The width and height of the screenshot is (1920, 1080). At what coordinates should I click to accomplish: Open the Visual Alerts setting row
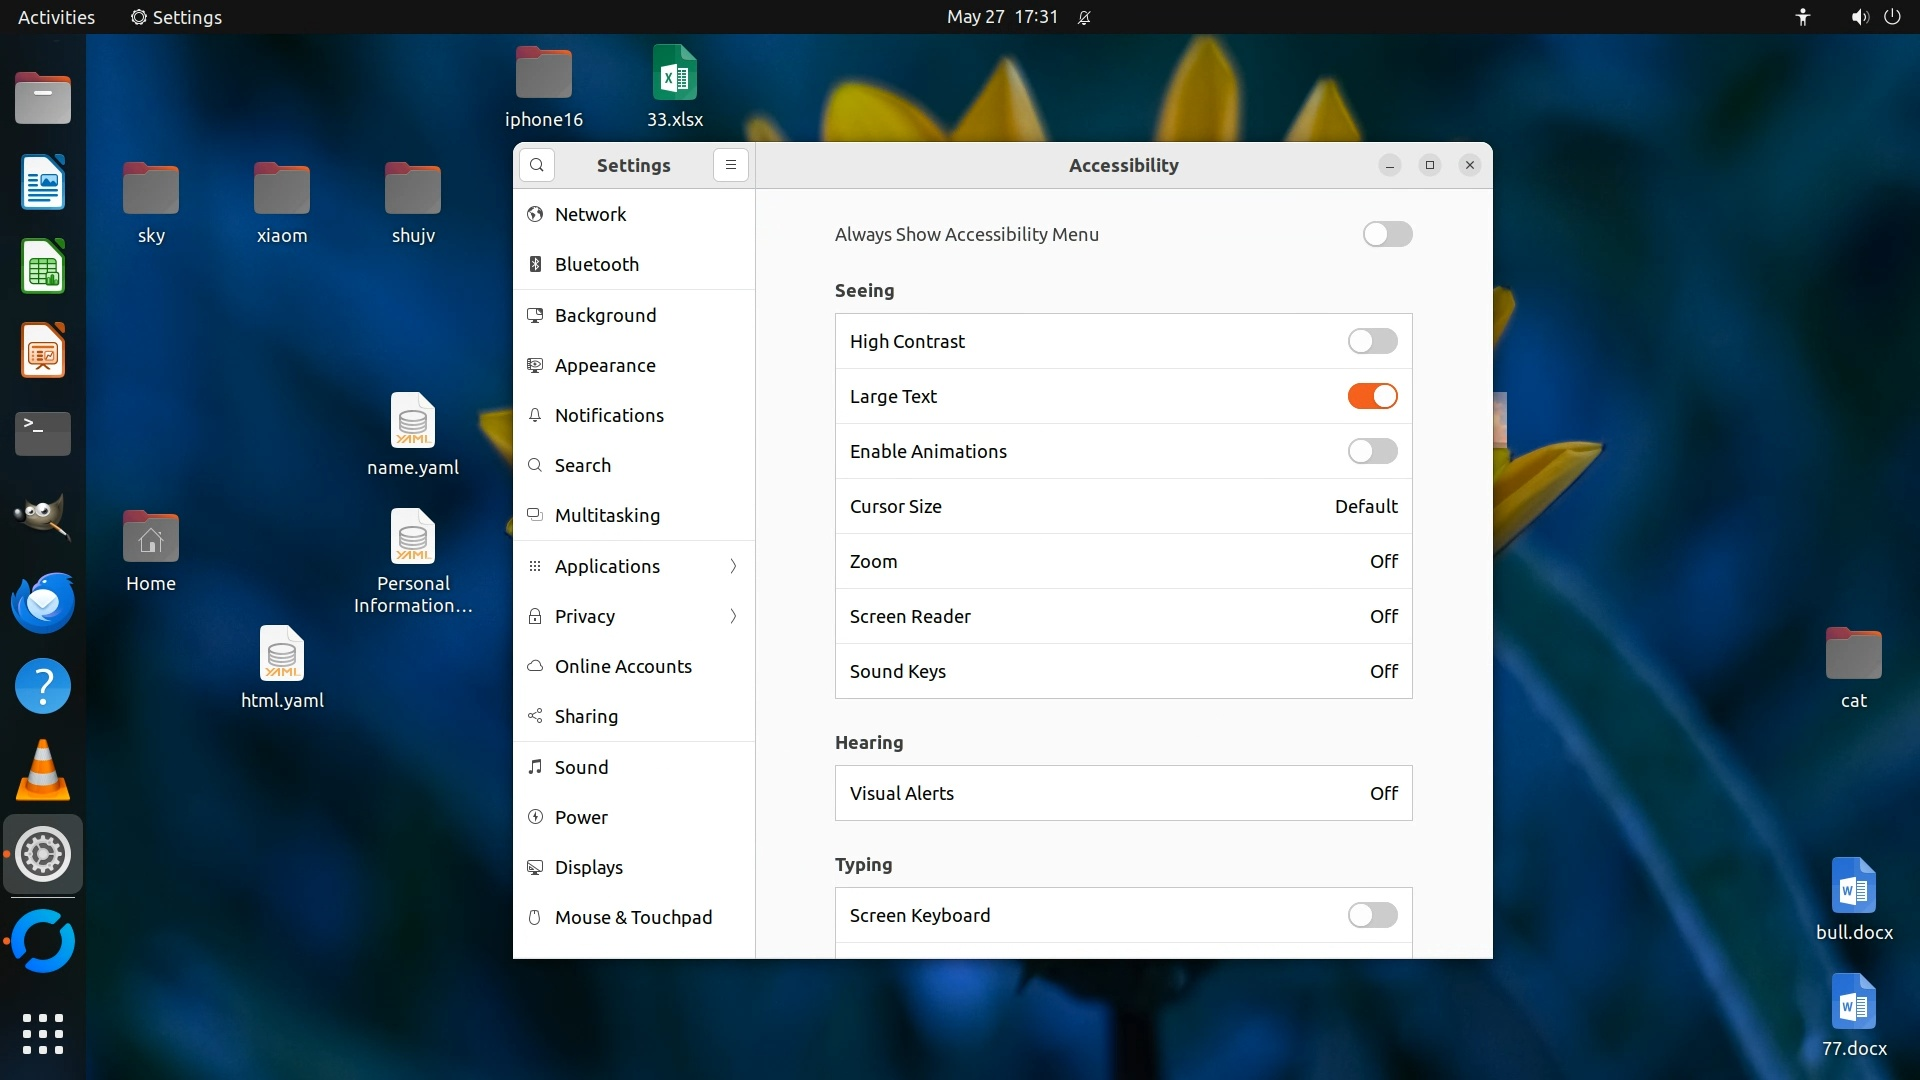click(x=1123, y=793)
